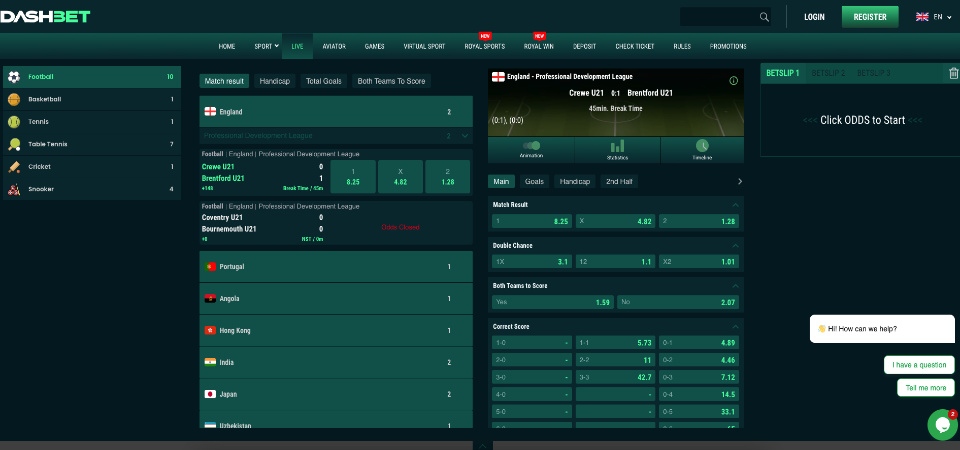The width and height of the screenshot is (960, 450).
Task: Open the PROMOTIONS menu item
Action: 728,47
